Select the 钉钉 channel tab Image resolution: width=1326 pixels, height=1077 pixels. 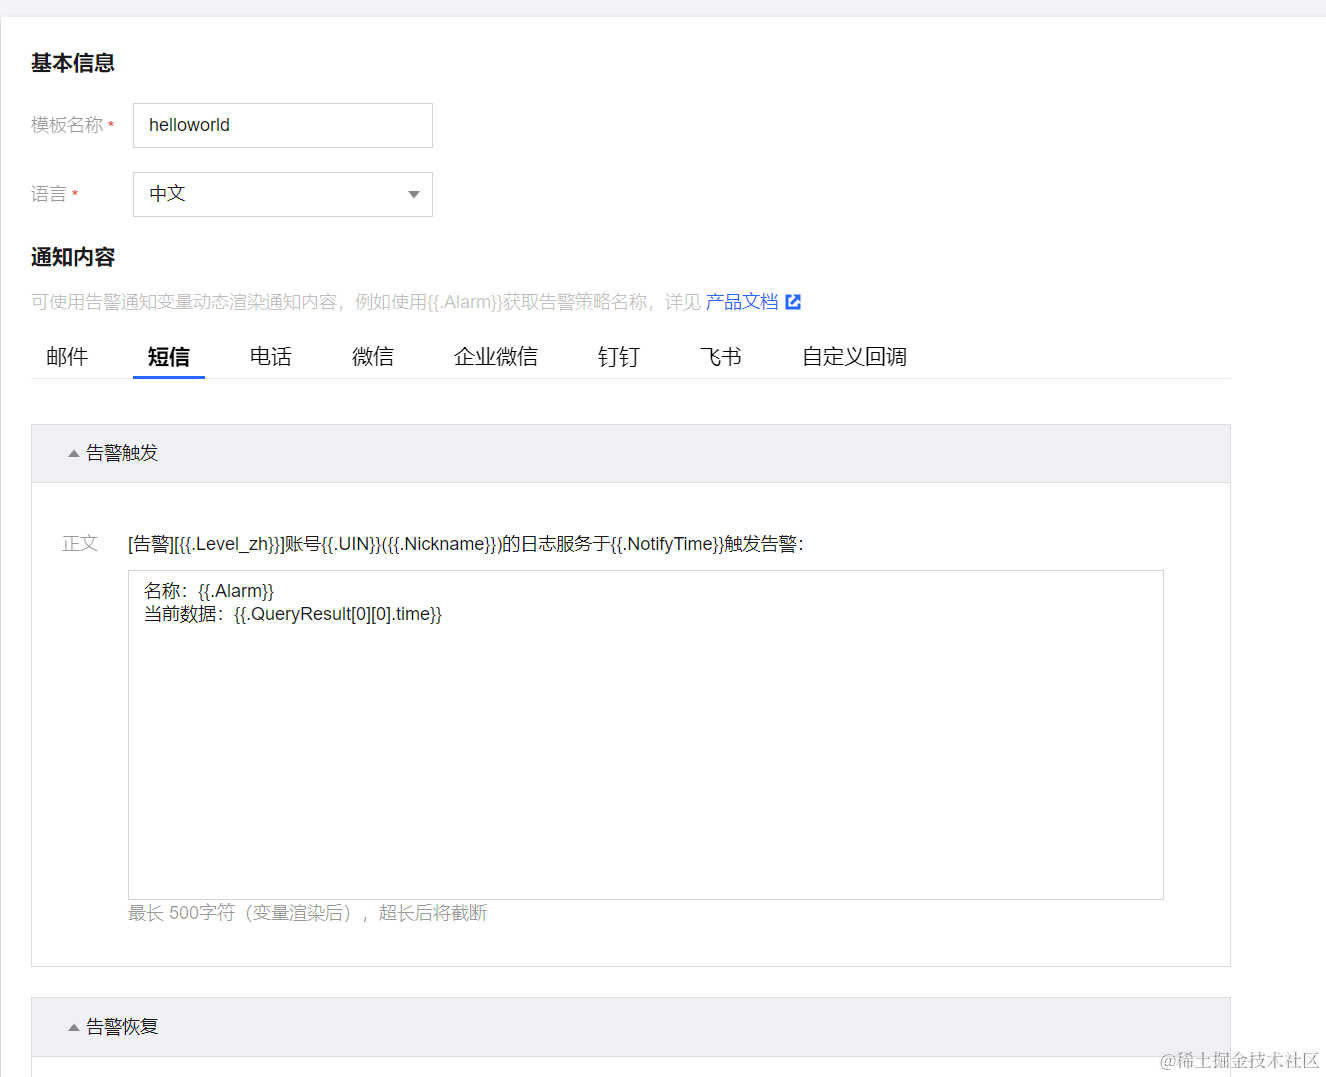click(618, 357)
